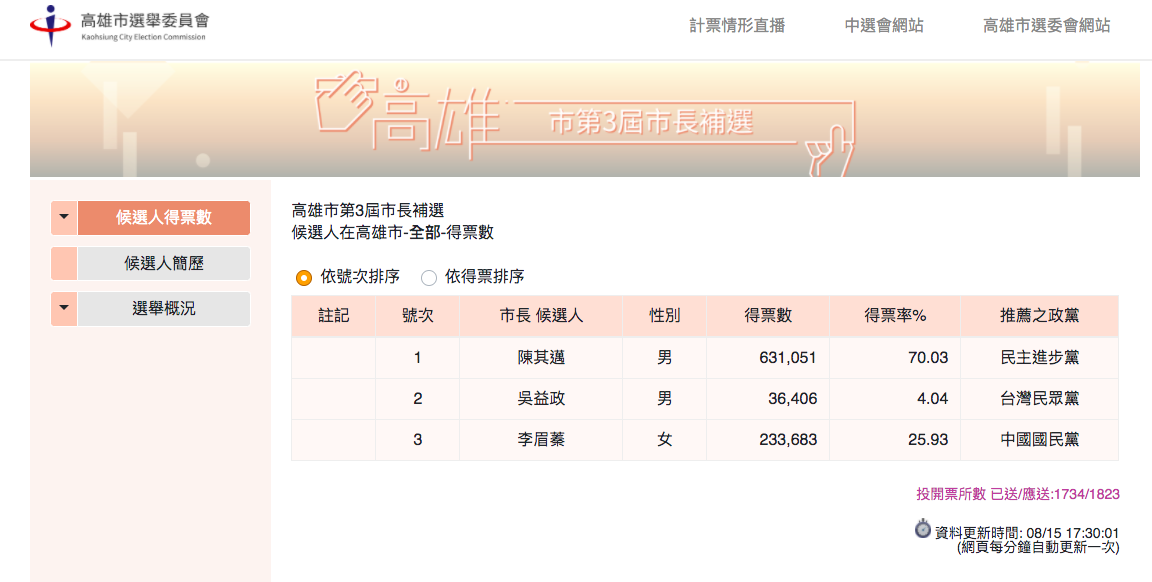Viewport: 1152px width, 582px height.
Task: Expand the 選舉概況 sidebar arrow
Action: 62,308
